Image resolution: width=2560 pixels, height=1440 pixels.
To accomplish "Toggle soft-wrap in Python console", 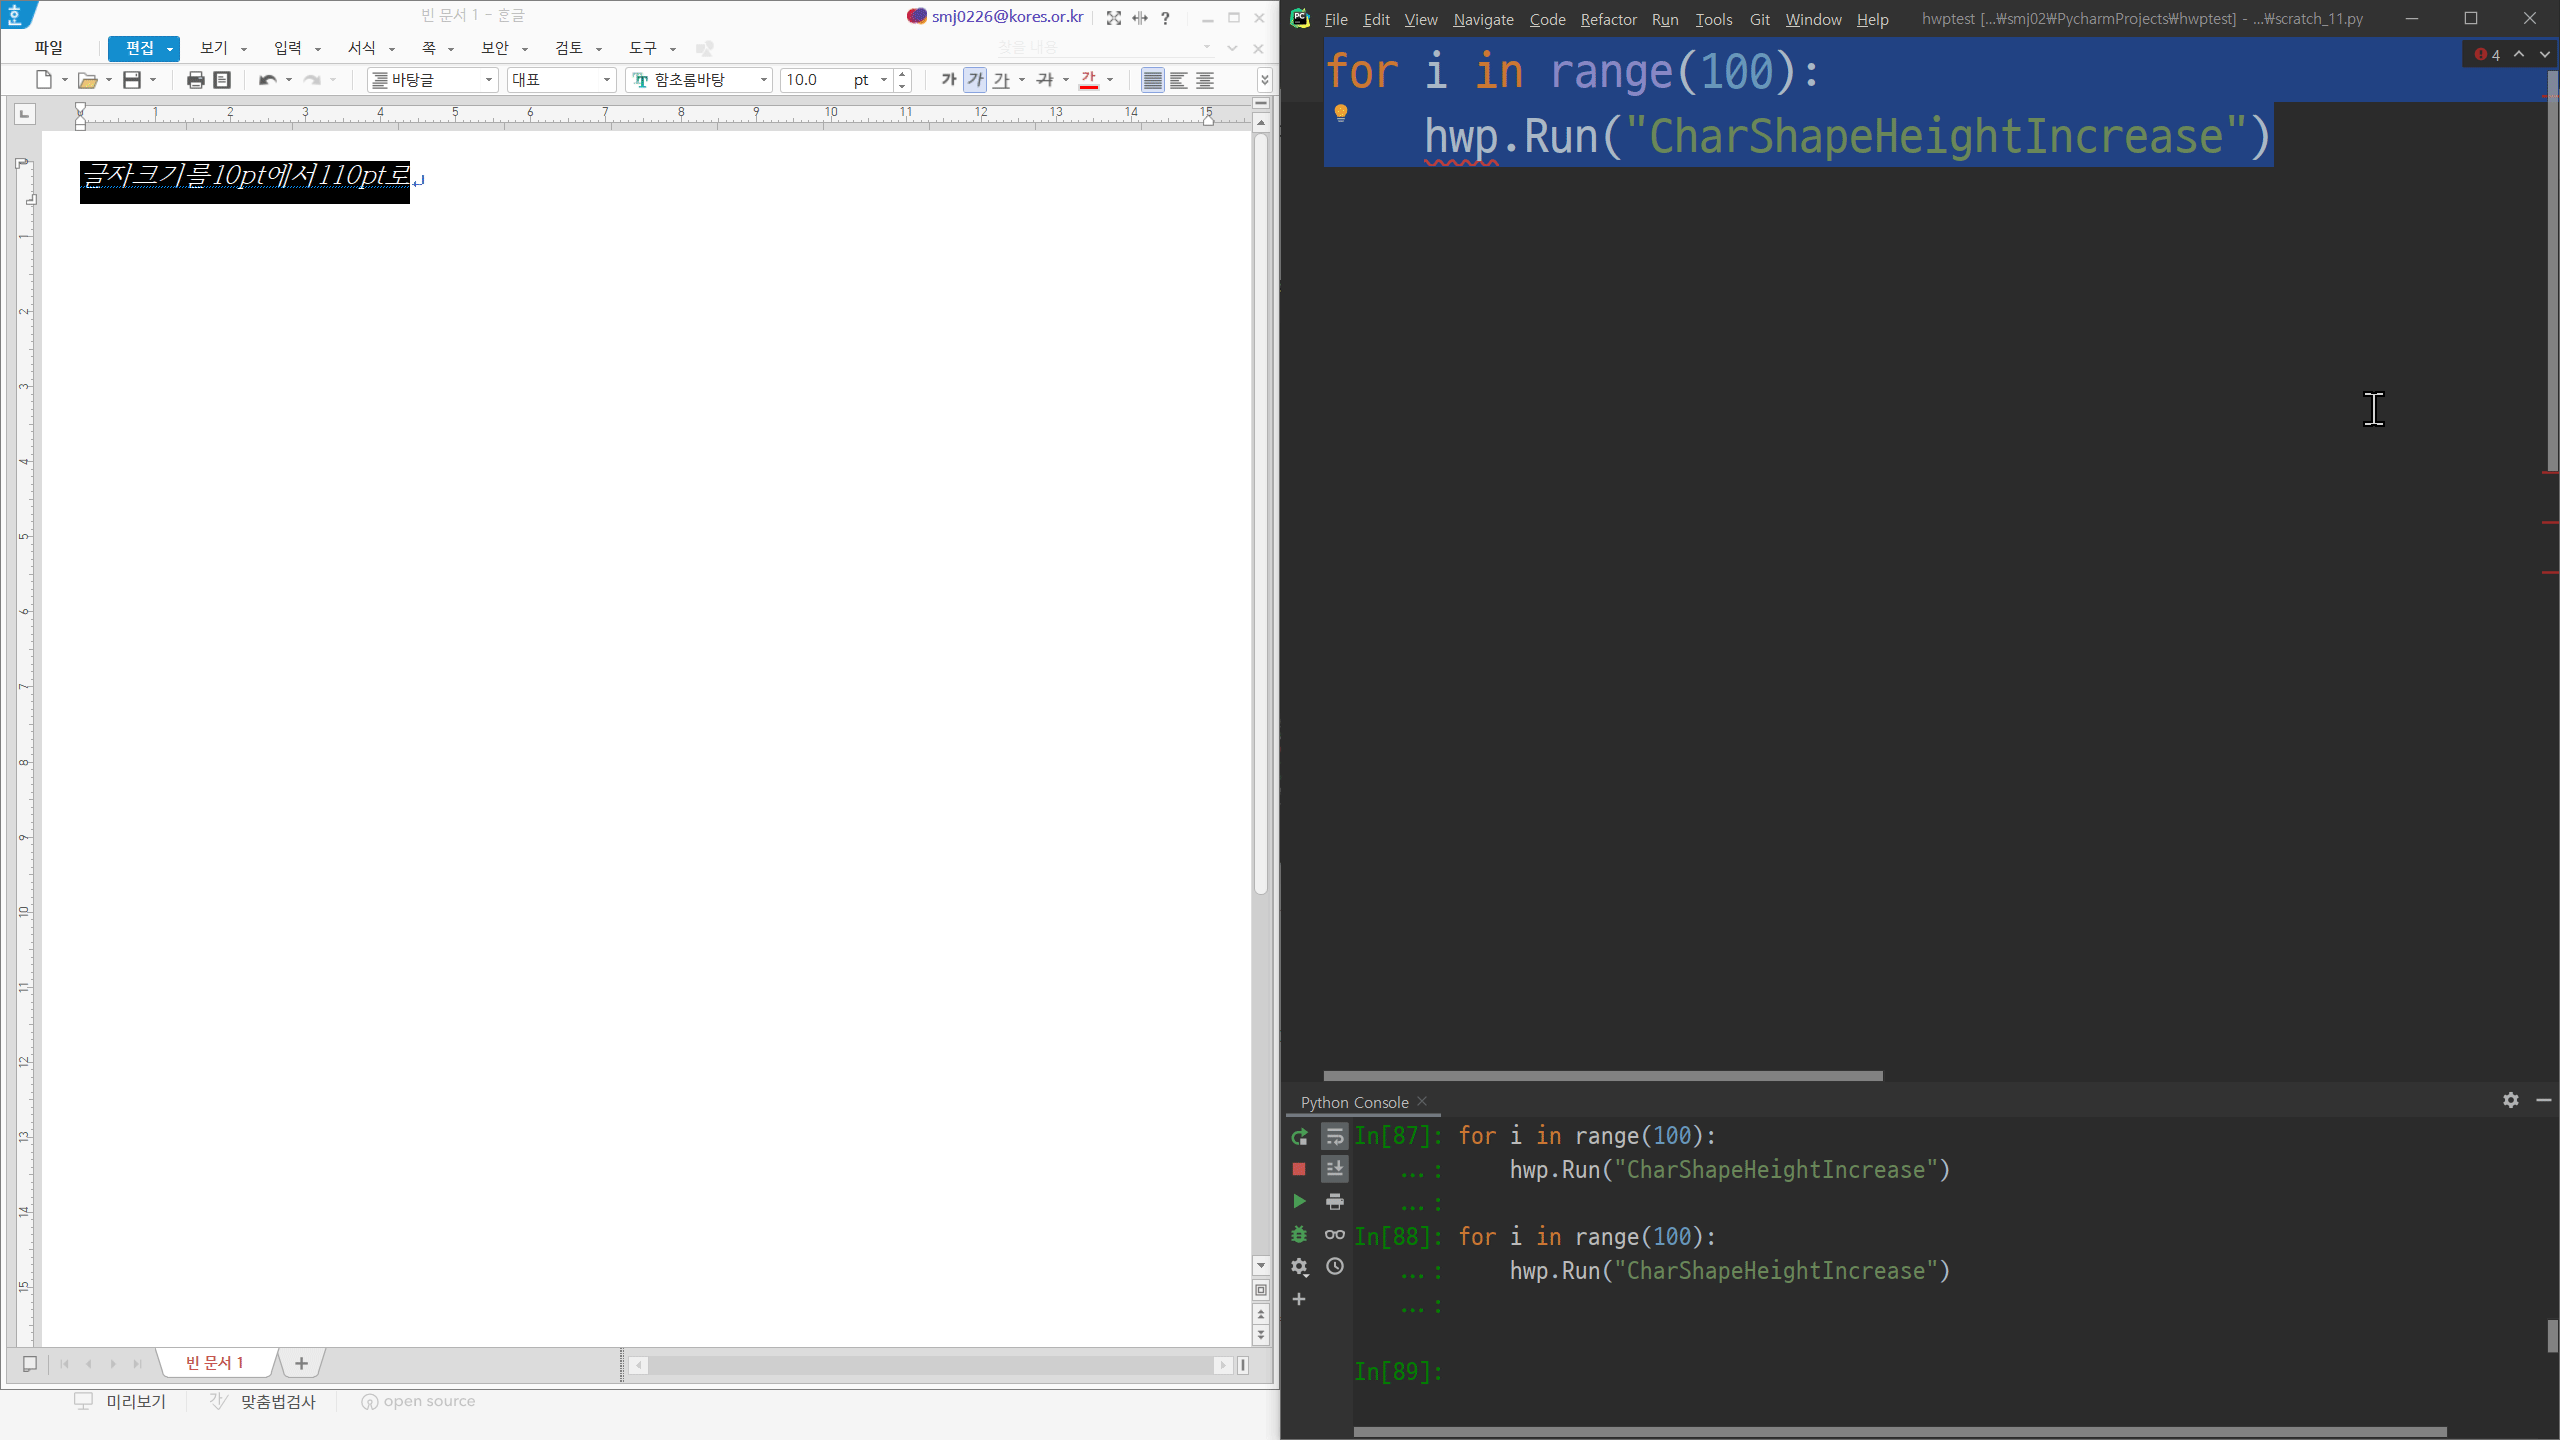I will [x=1335, y=1137].
